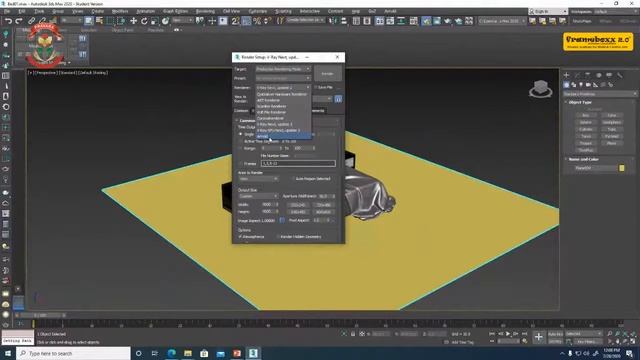Toggle the Save File checkbox

[316, 87]
